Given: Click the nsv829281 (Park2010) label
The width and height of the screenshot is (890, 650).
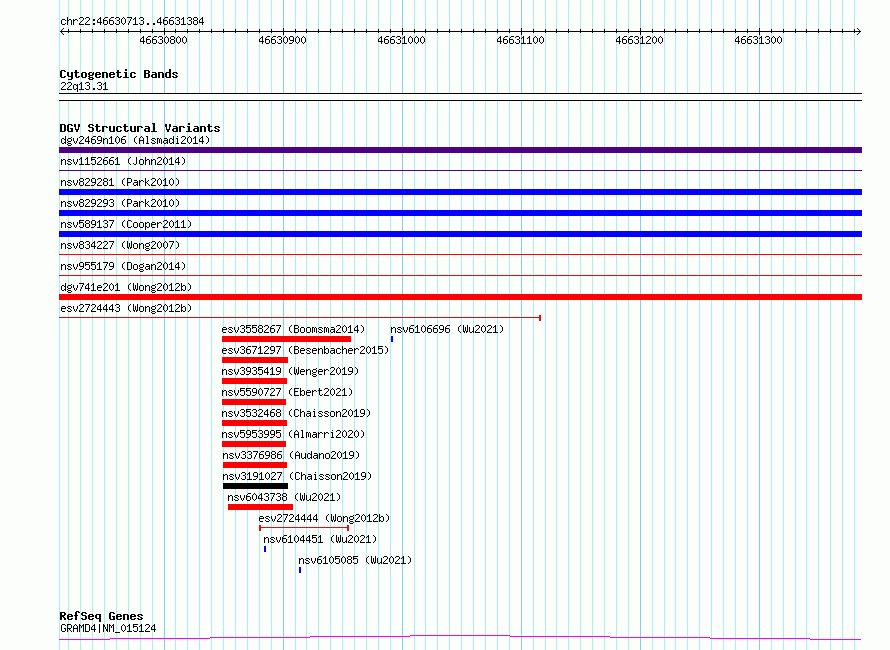Looking at the screenshot, I should click(120, 182).
